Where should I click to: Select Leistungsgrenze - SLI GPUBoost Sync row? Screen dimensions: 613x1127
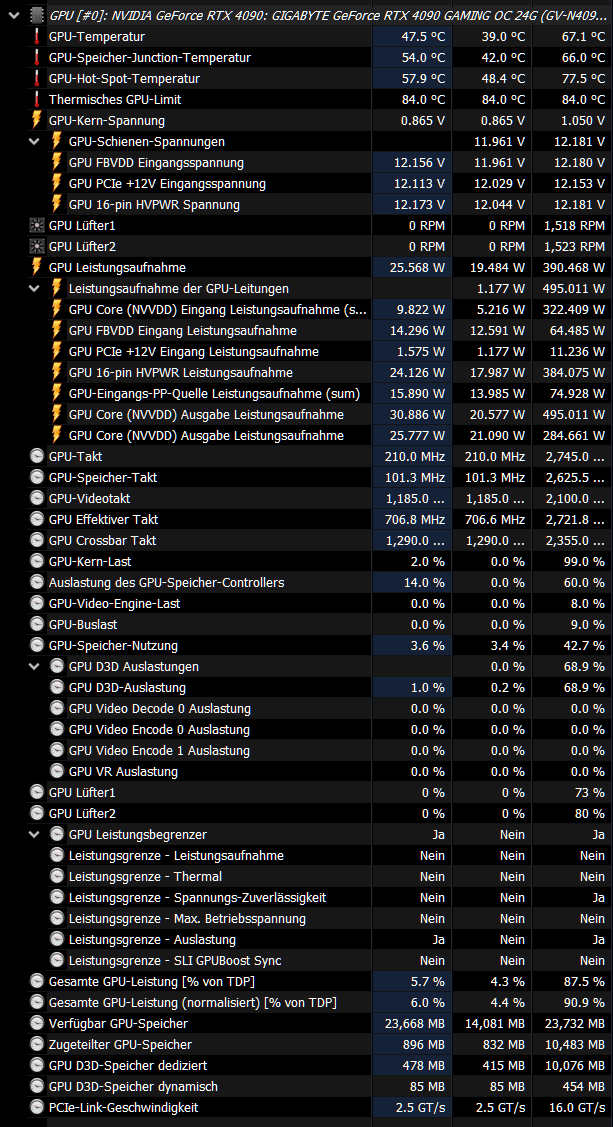(x=175, y=960)
